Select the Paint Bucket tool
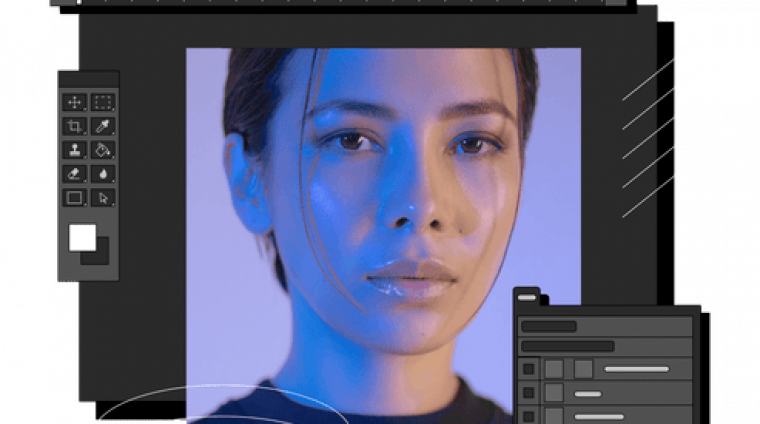760x424 pixels. [x=103, y=150]
